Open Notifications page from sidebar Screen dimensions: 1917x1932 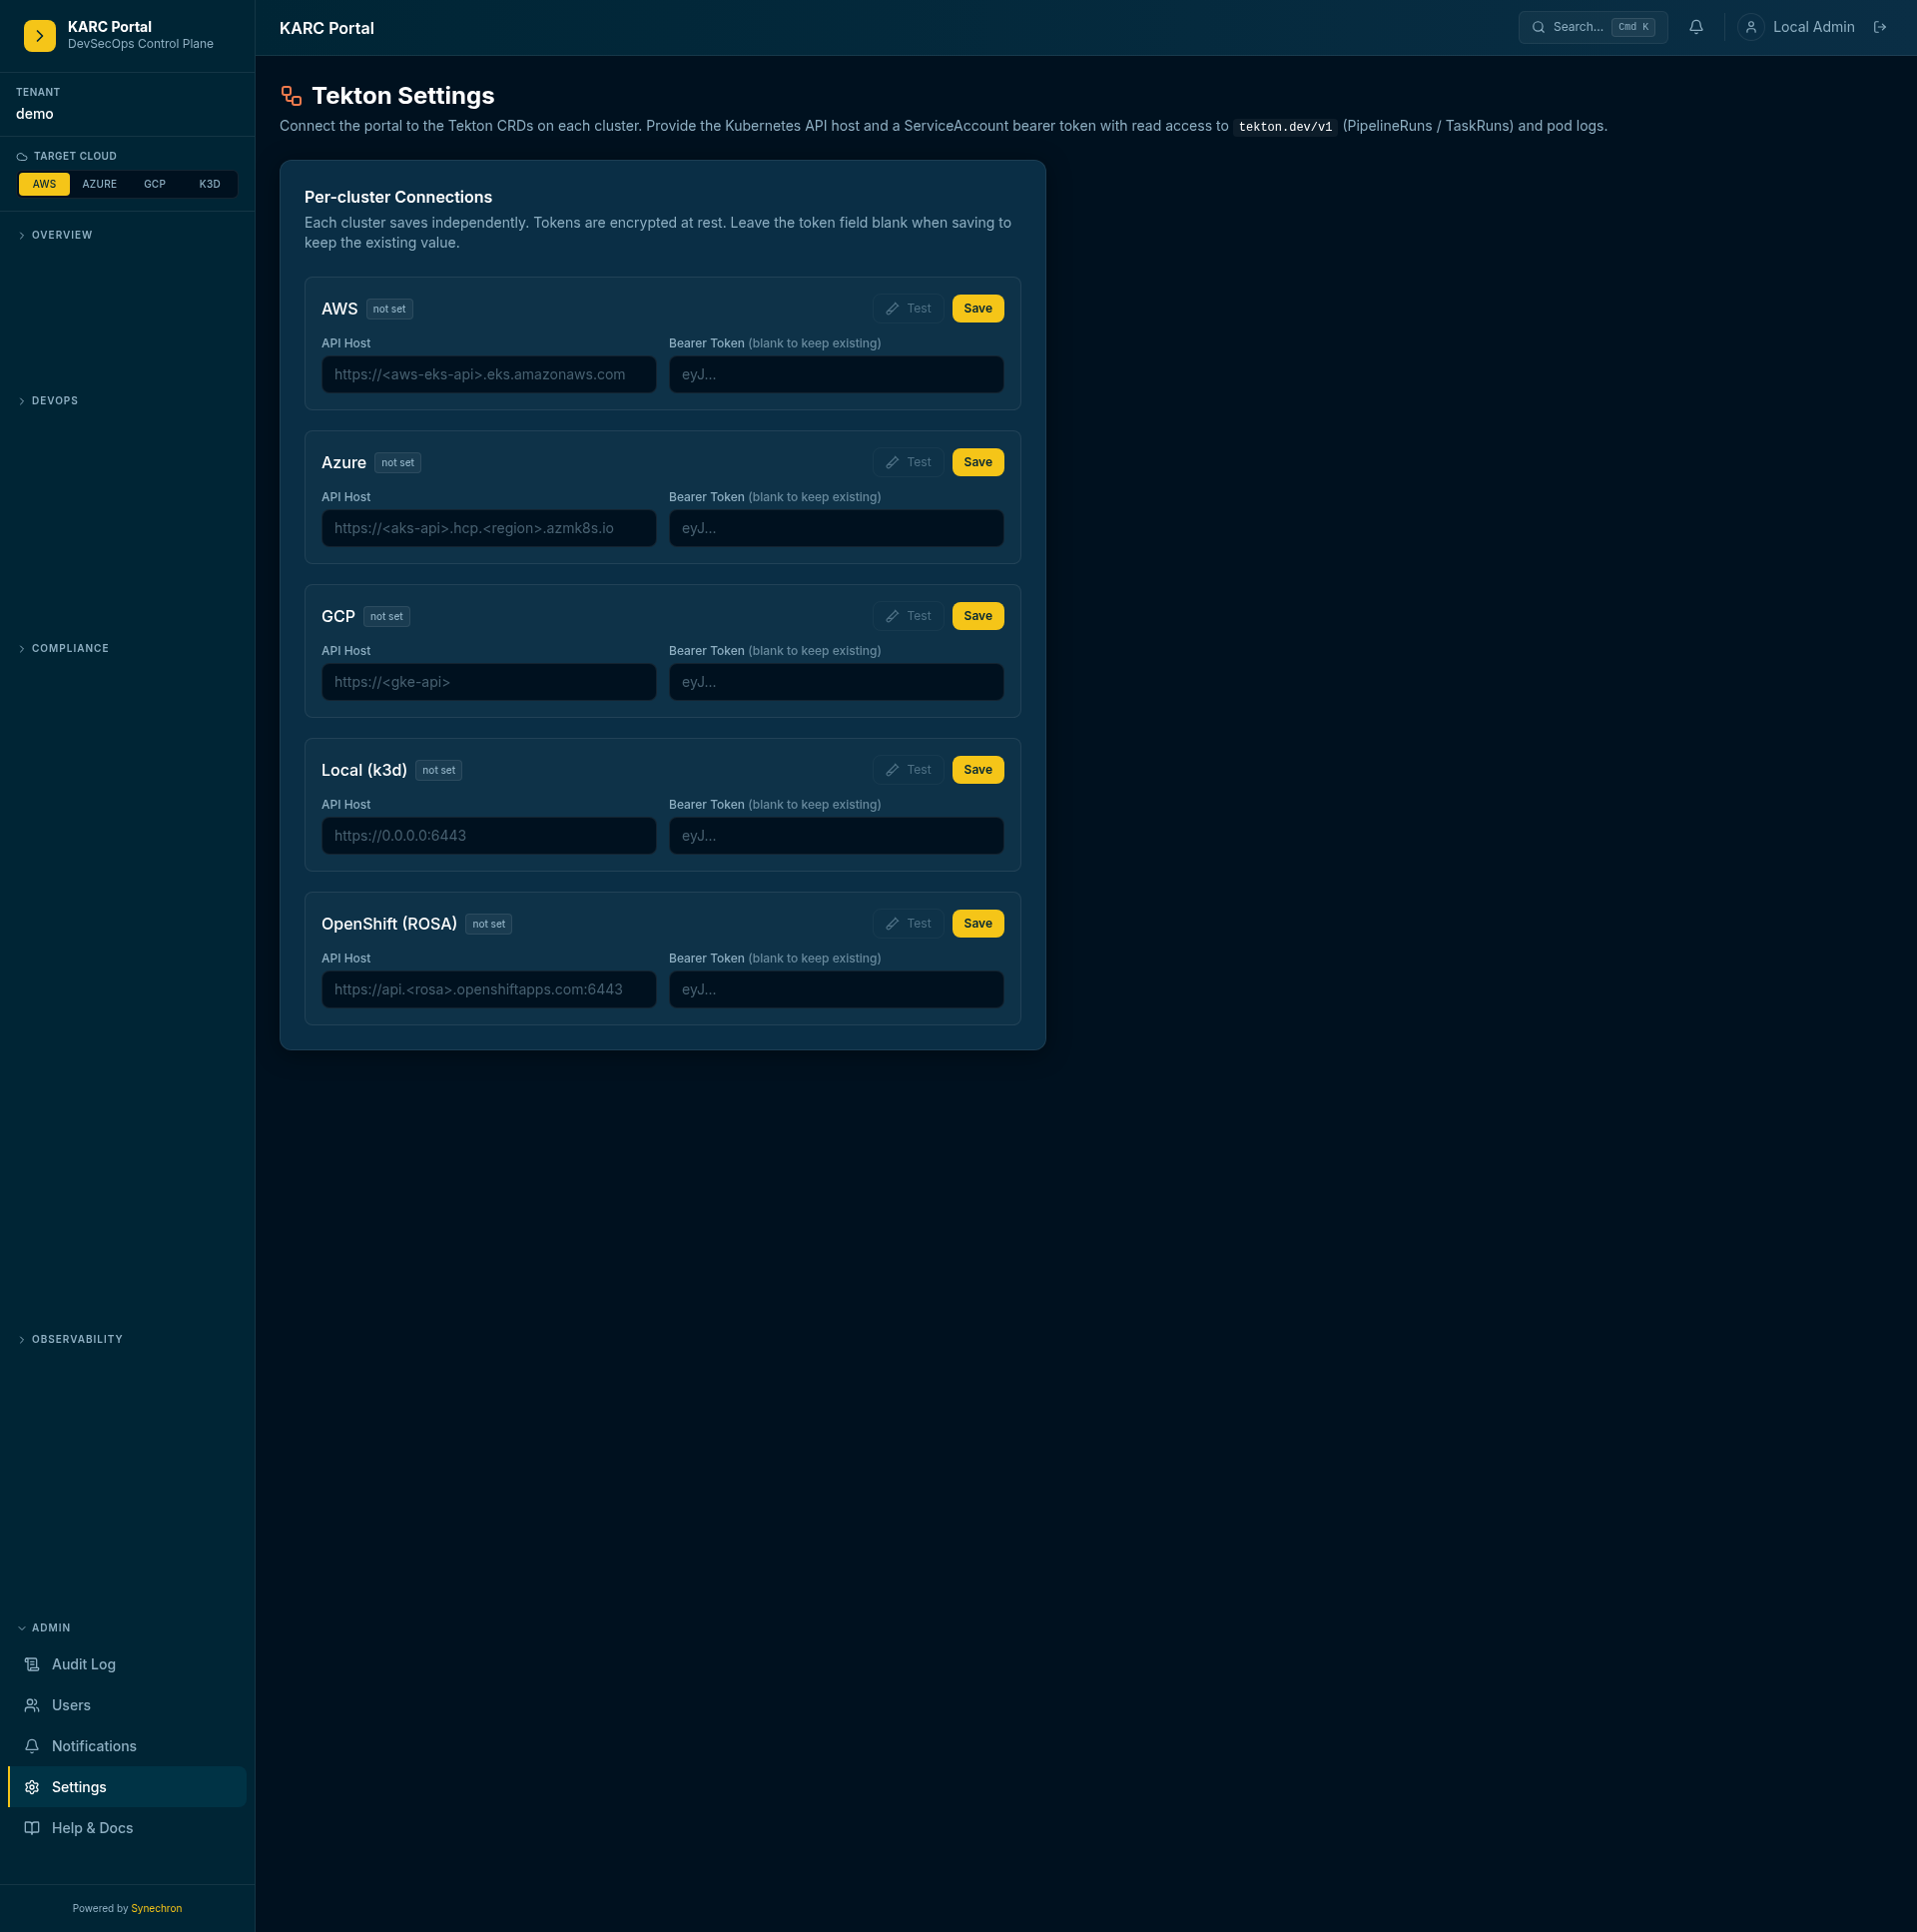(x=127, y=1746)
